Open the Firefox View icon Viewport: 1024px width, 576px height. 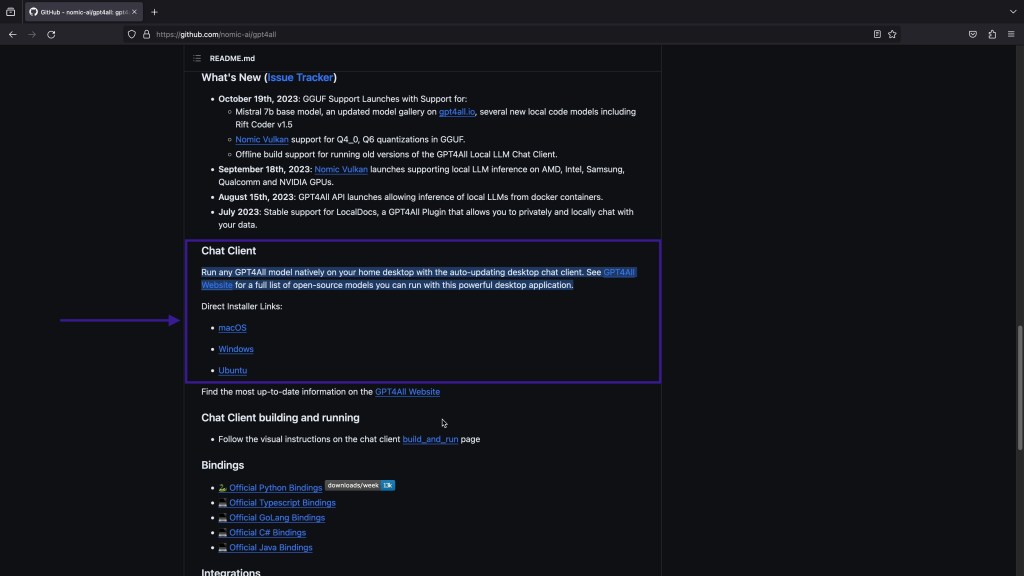(x=11, y=12)
